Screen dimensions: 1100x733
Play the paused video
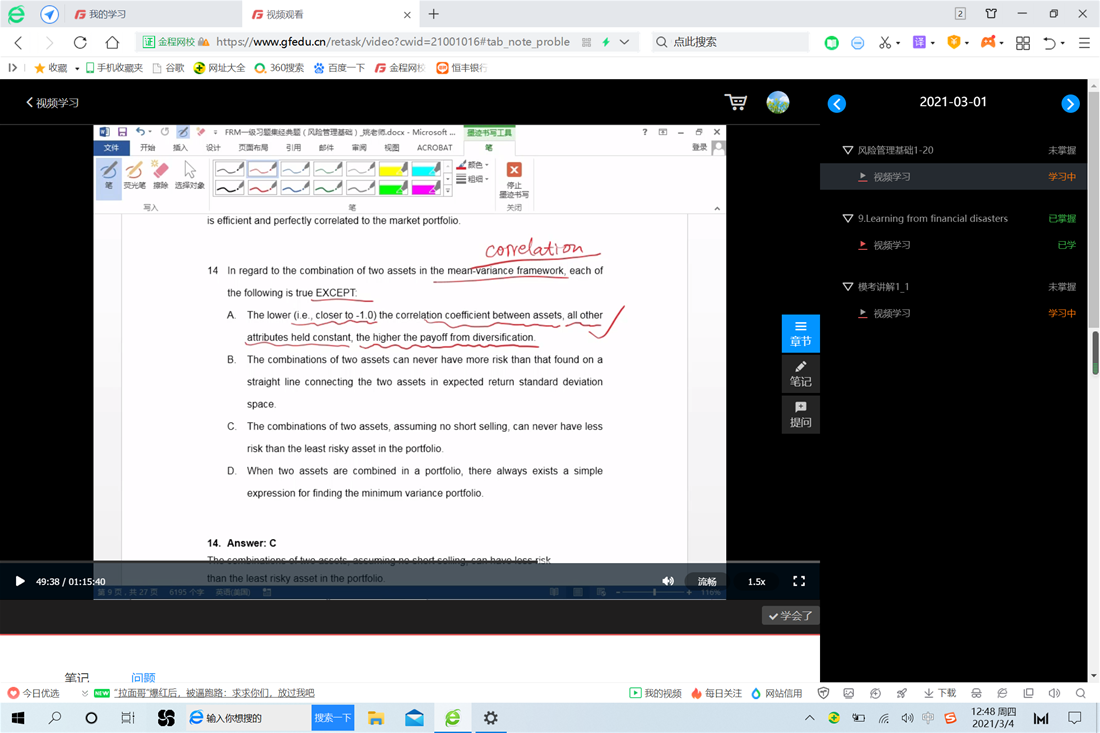20,581
